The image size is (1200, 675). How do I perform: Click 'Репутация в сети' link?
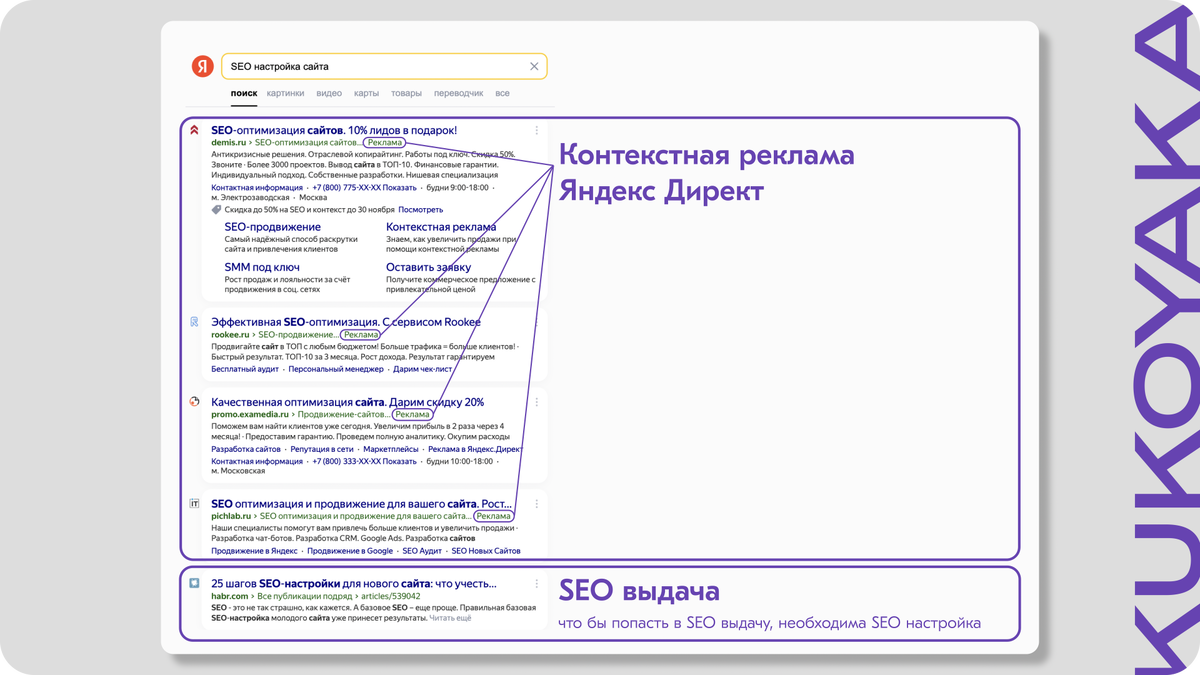click(x=322, y=450)
